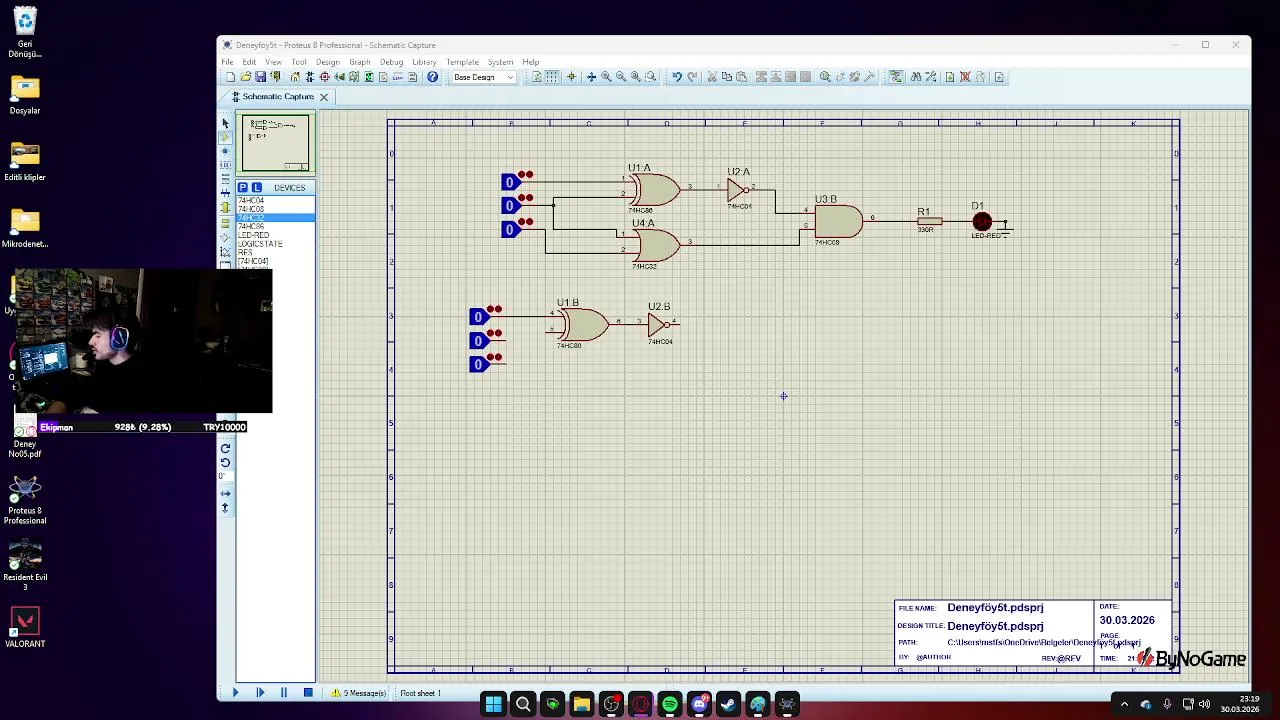1280x720 pixels.
Task: Click the New Sheet toolbar icon
Action: tap(950, 77)
